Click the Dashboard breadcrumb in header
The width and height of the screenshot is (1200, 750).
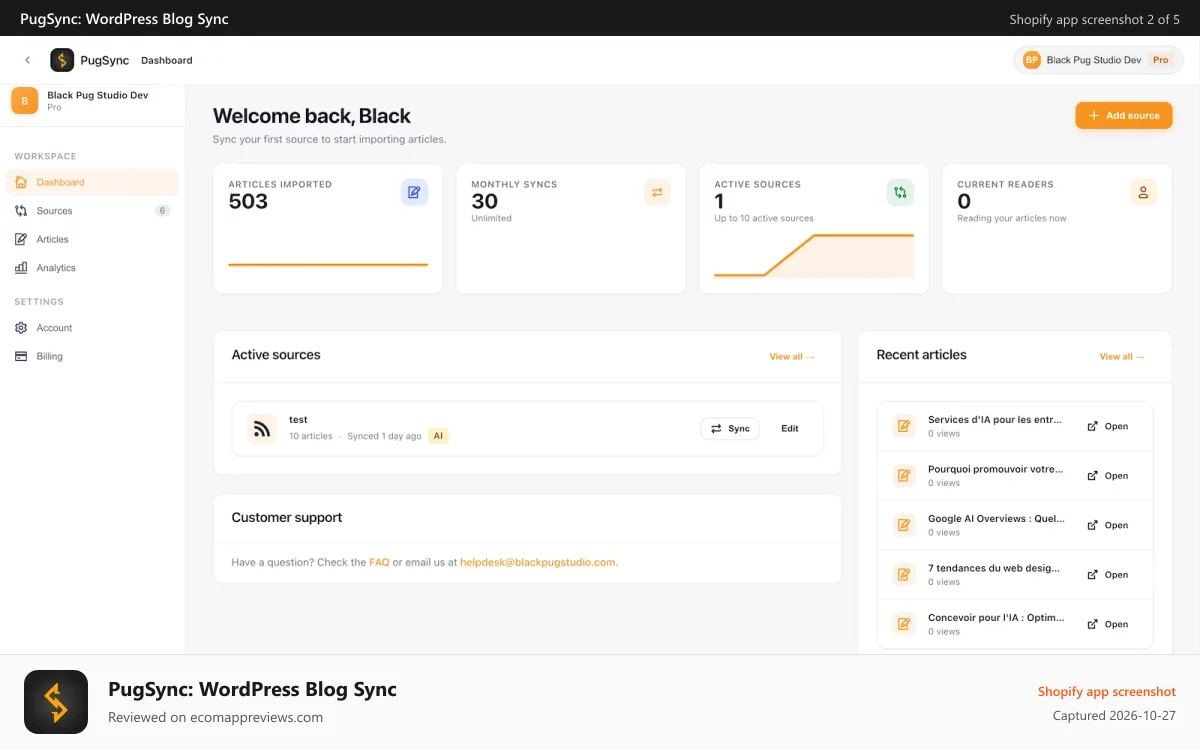click(x=166, y=60)
